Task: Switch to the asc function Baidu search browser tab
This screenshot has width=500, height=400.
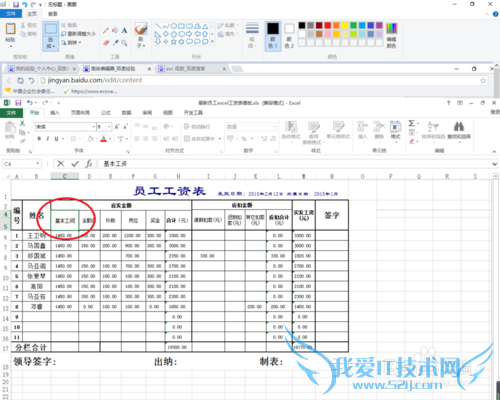Action: (x=190, y=69)
